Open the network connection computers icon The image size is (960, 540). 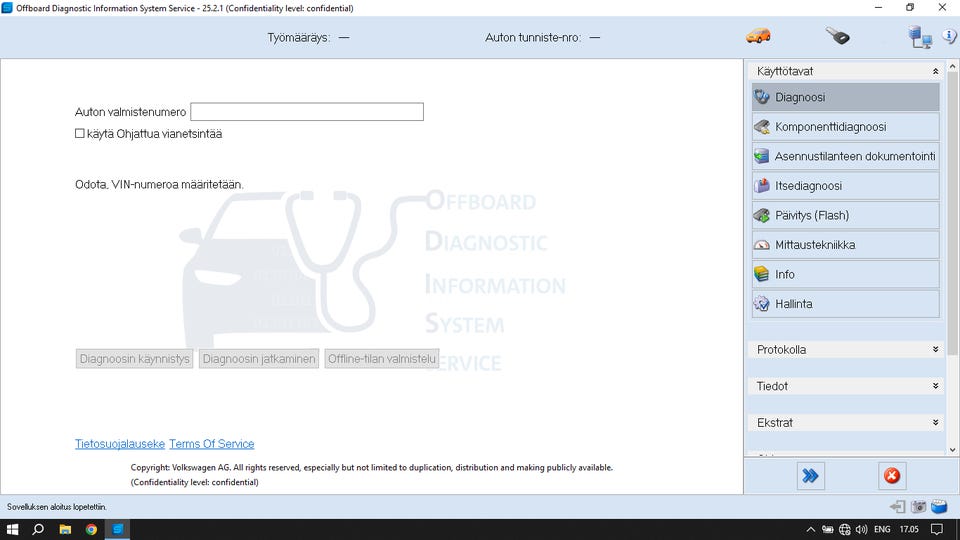coord(920,37)
